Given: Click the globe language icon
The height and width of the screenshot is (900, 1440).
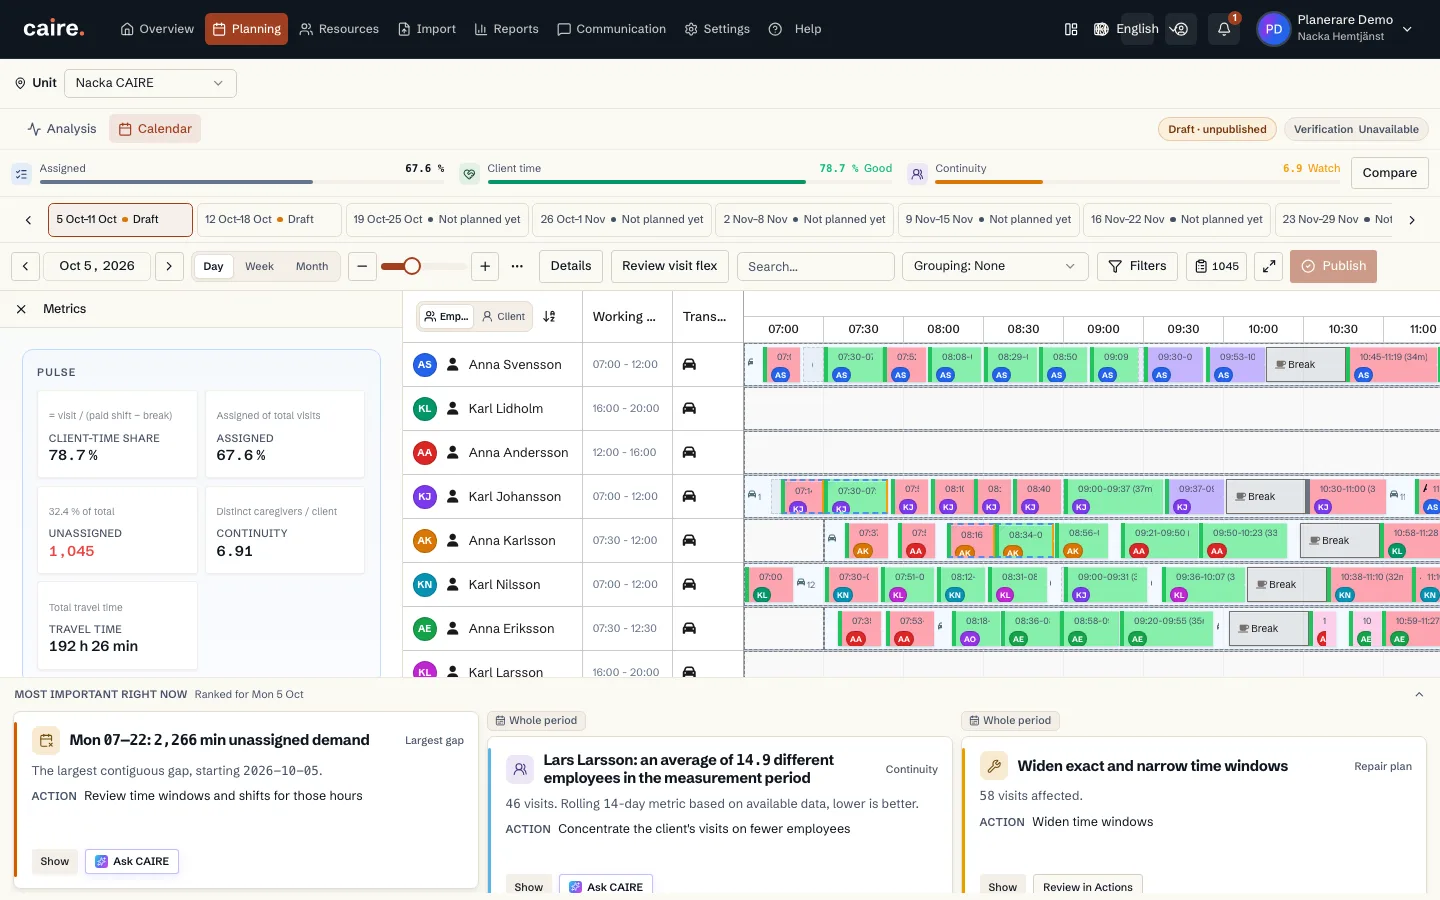Looking at the screenshot, I should 1101,29.
